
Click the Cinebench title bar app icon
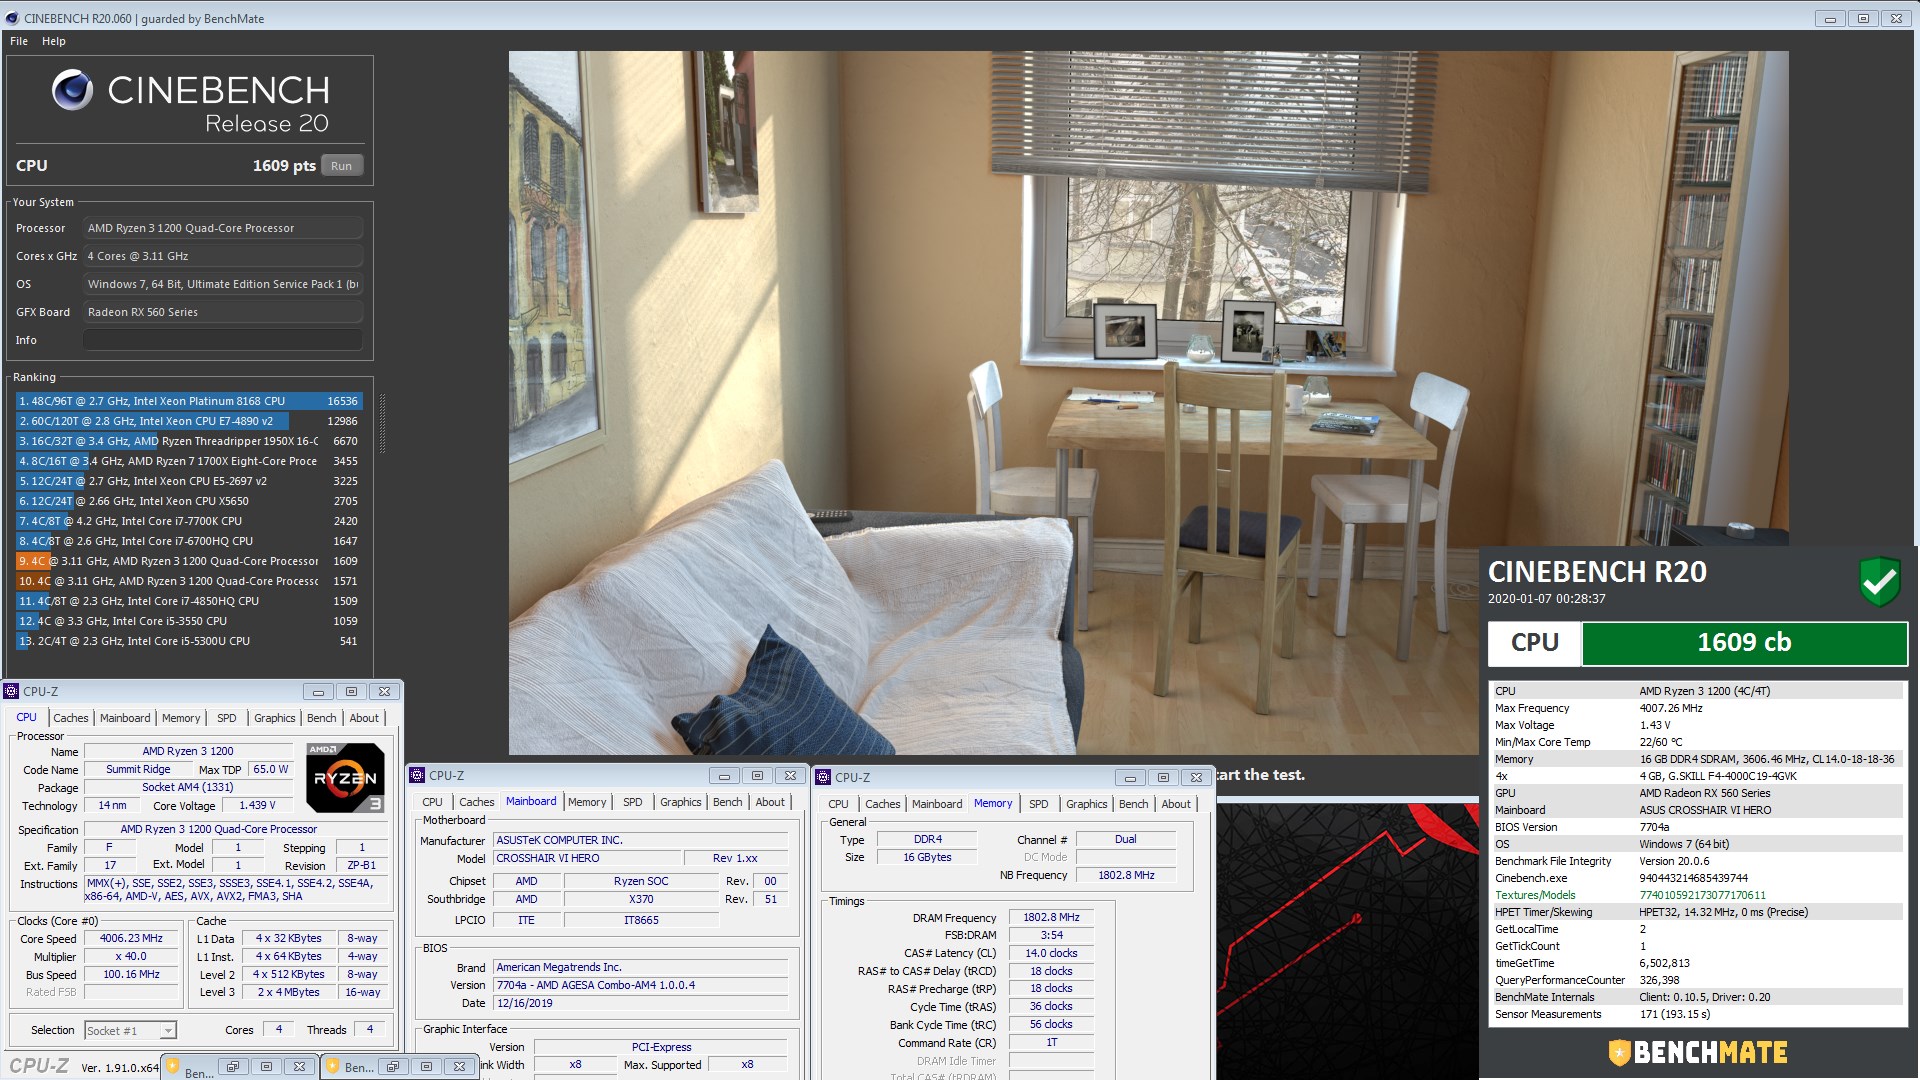[11, 18]
